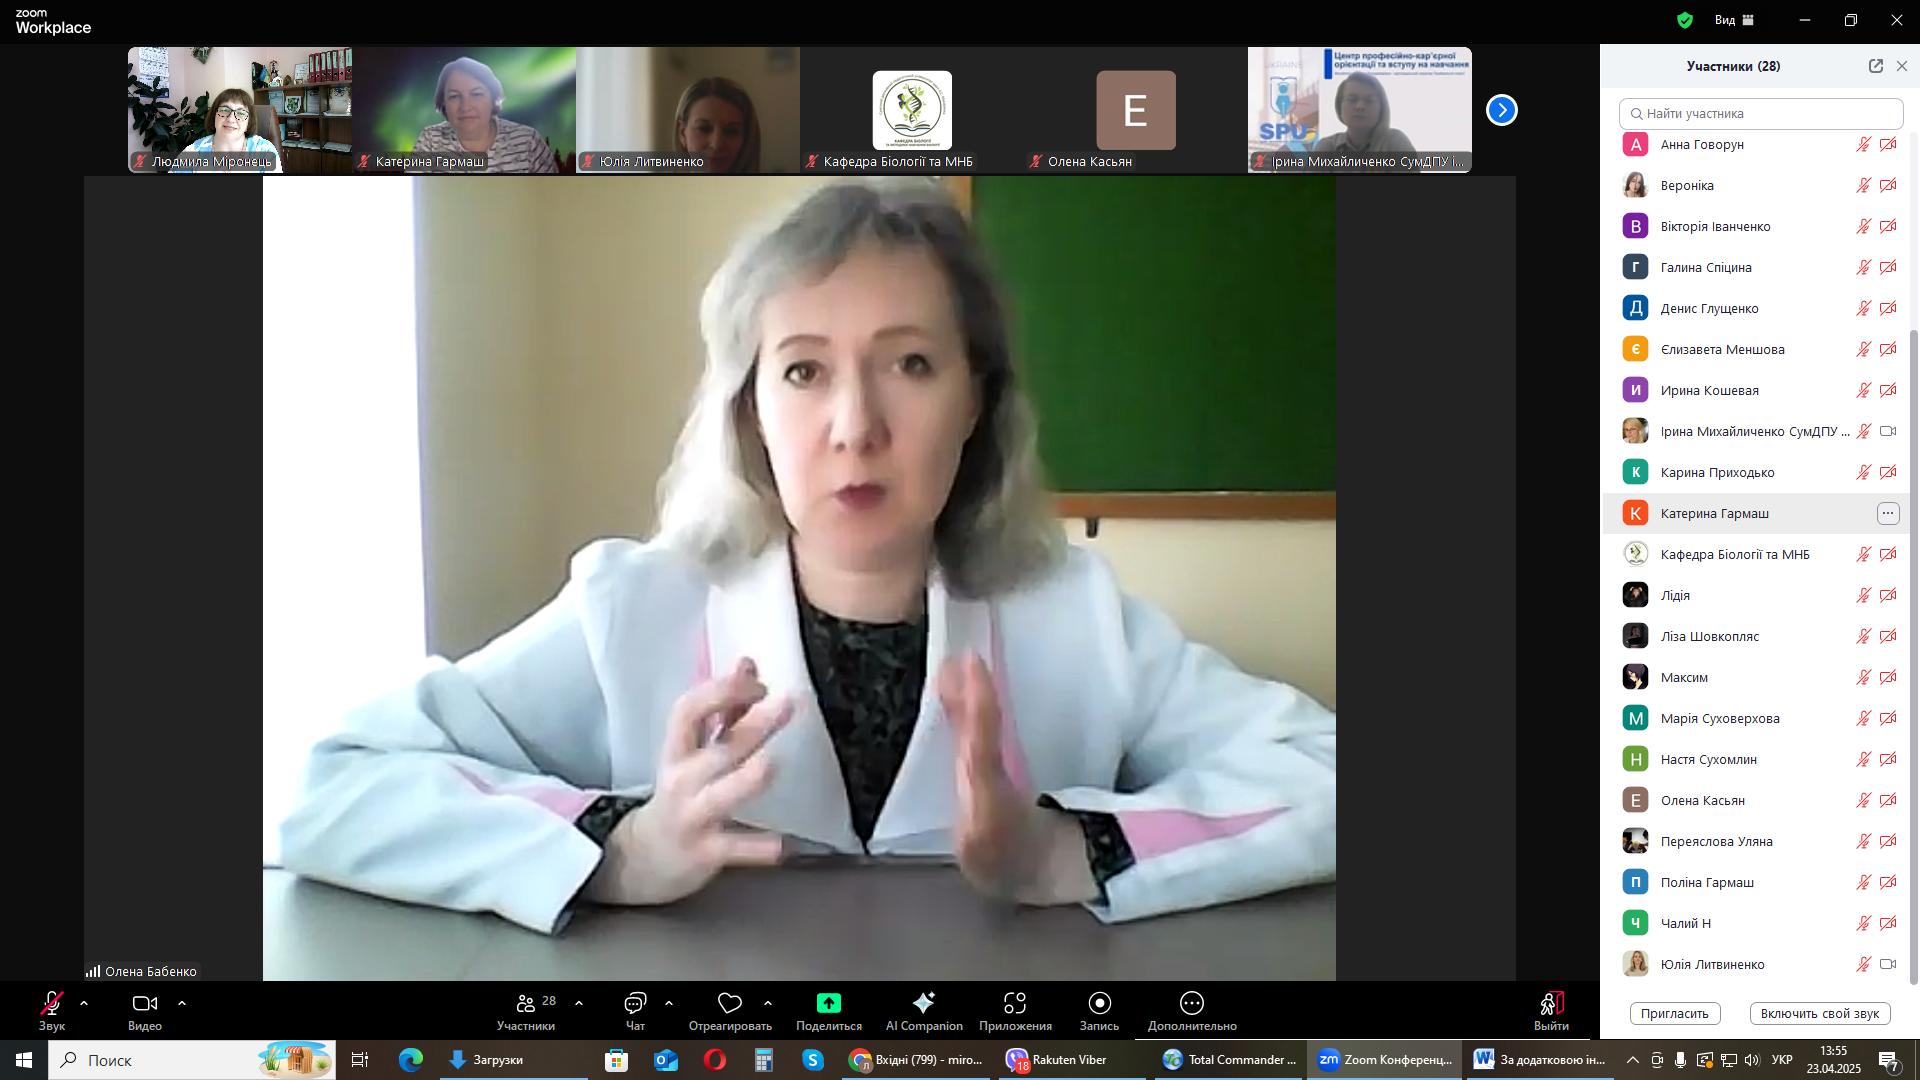Click the Leave meeting icon
The width and height of the screenshot is (1920, 1080).
click(1551, 1004)
